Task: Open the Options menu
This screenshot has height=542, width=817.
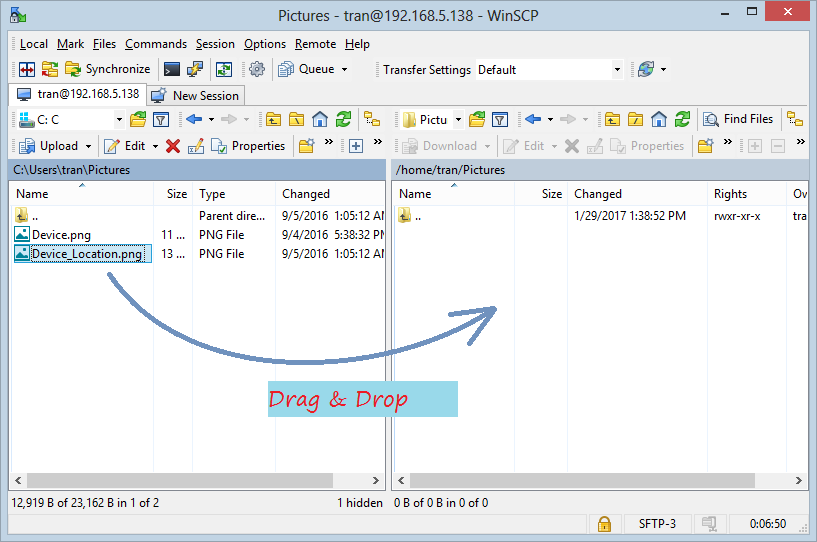Action: coord(265,44)
